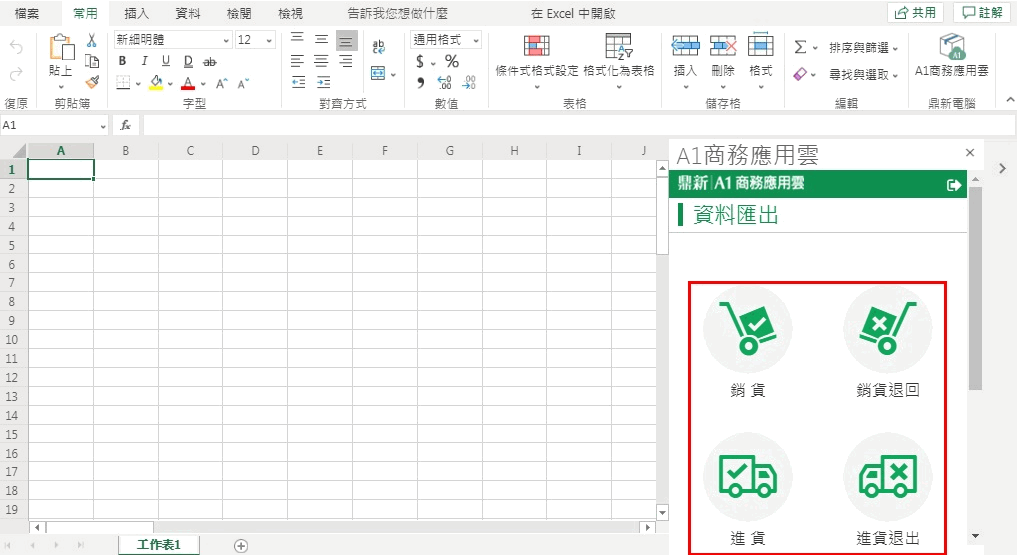The width and height of the screenshot is (1017, 557).
Task: Open 排序與篩選 sort and filter
Action: pos(863,47)
